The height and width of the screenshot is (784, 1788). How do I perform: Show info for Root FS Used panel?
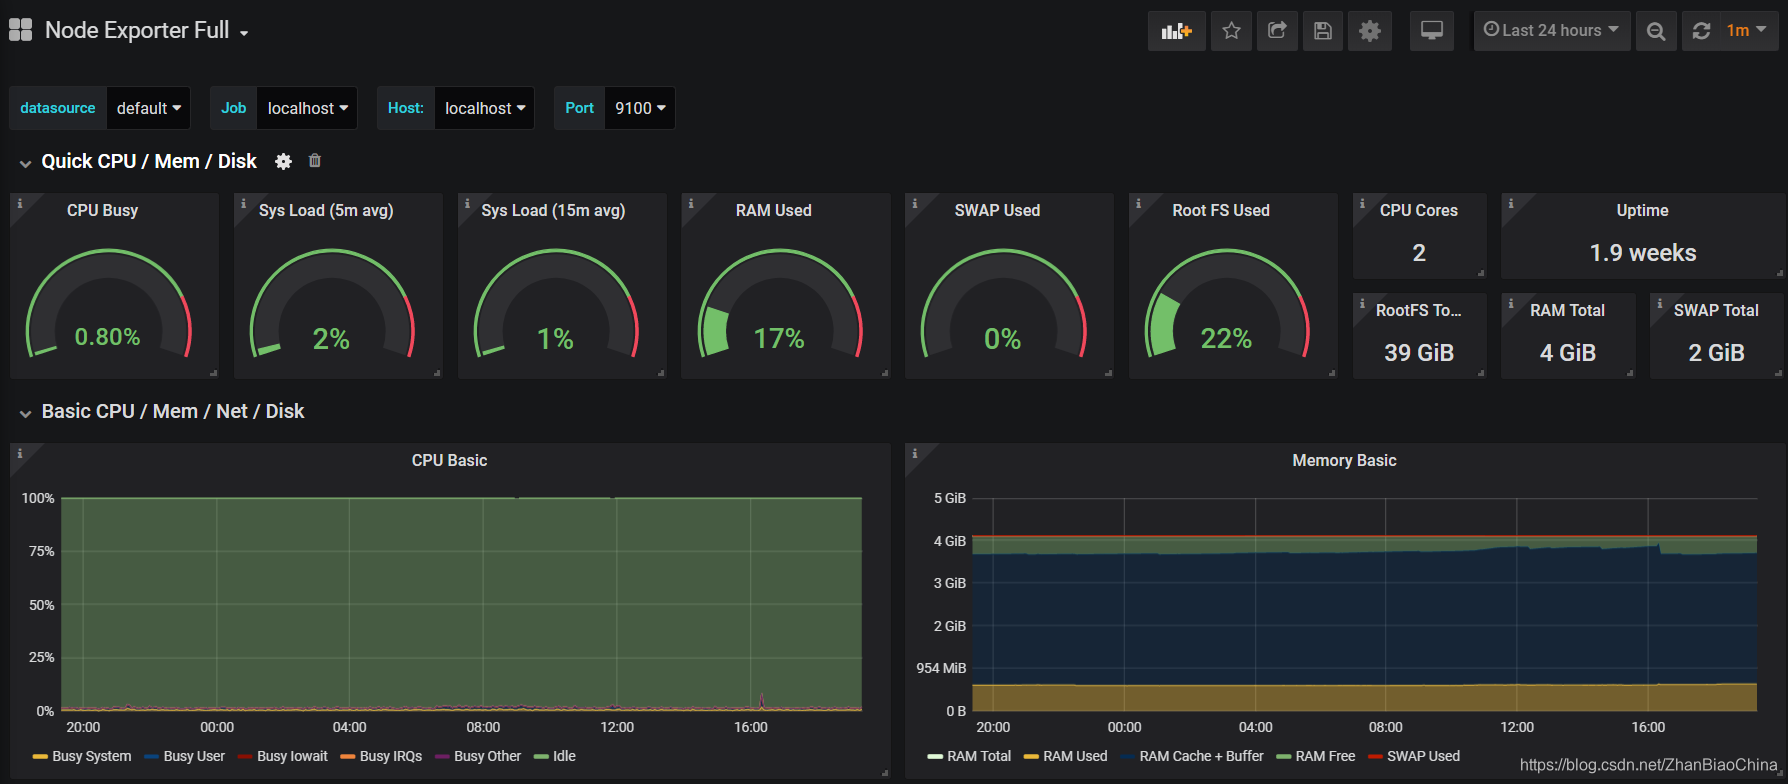1138,203
